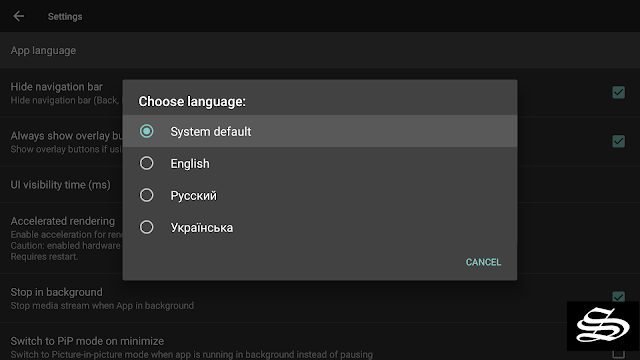The height and width of the screenshot is (360, 640).
Task: Open the App language setting
Action: (320, 50)
